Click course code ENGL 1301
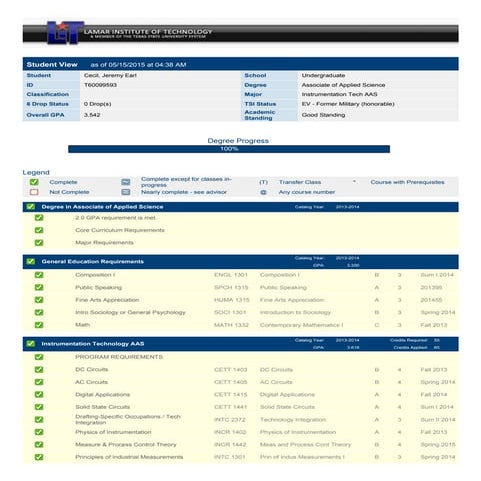This screenshot has width=481, height=481. [231, 275]
